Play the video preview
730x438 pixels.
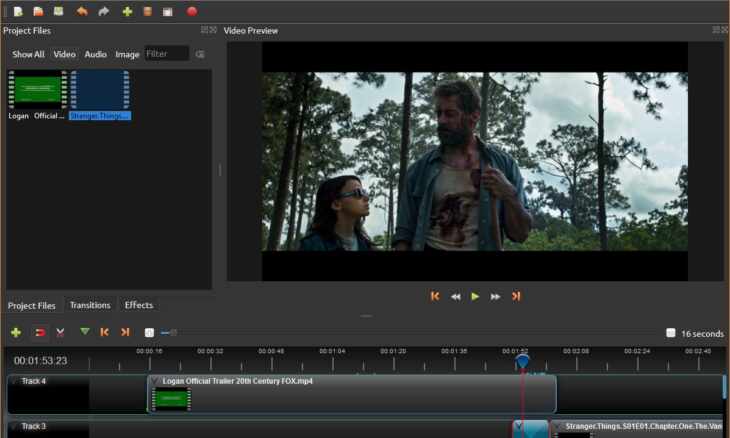coord(475,296)
